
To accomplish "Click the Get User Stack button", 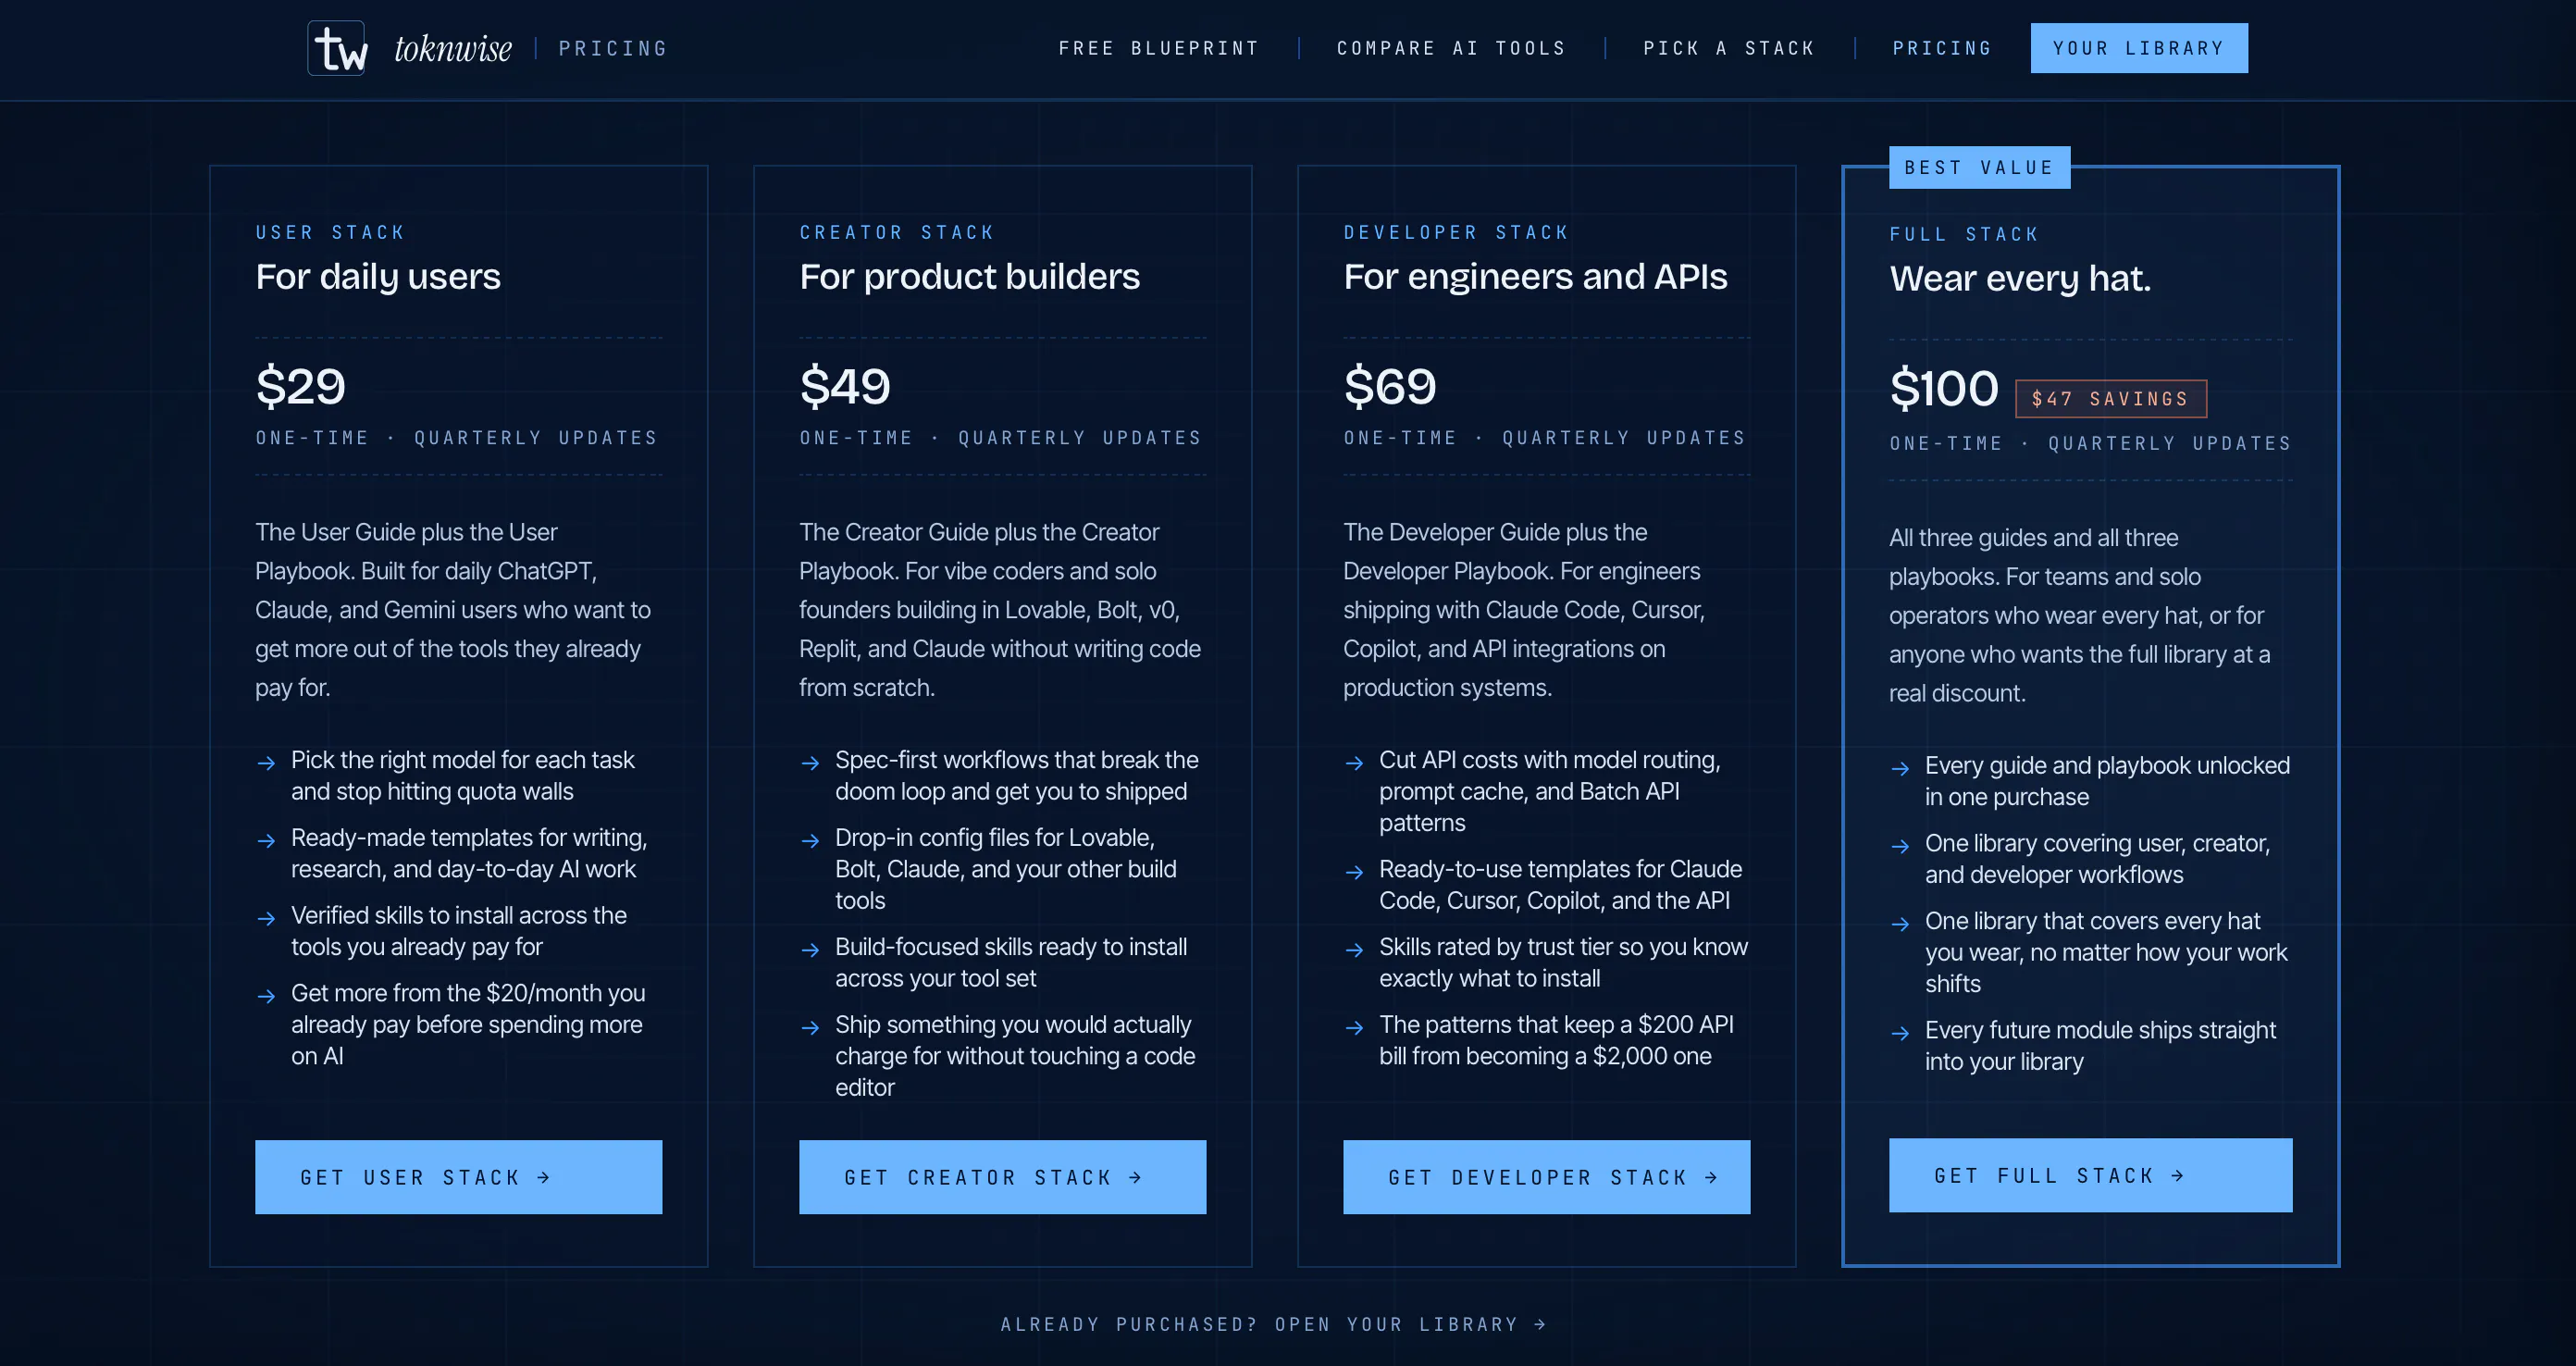I will 458,1177.
